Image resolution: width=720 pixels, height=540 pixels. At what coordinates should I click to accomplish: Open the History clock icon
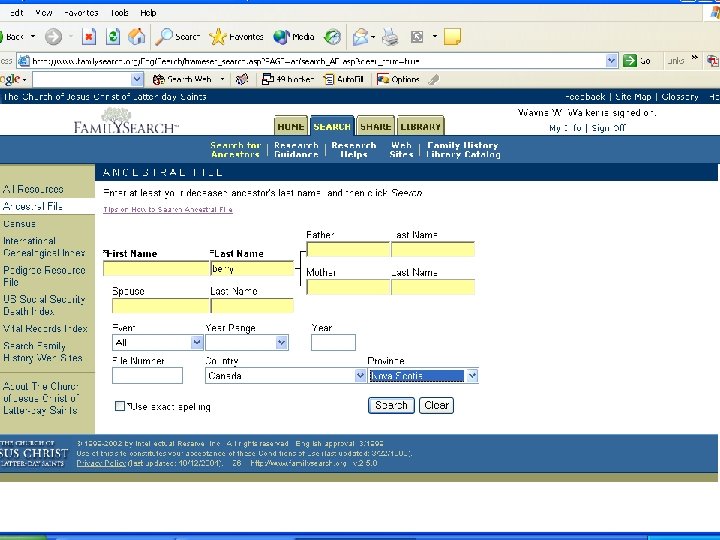coord(332,37)
